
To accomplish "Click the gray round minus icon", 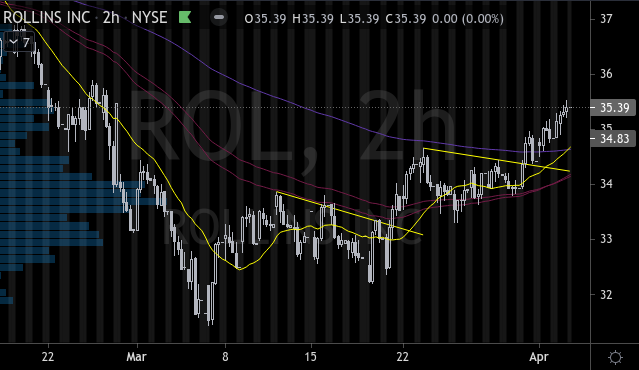I will pyautogui.click(x=219, y=18).
